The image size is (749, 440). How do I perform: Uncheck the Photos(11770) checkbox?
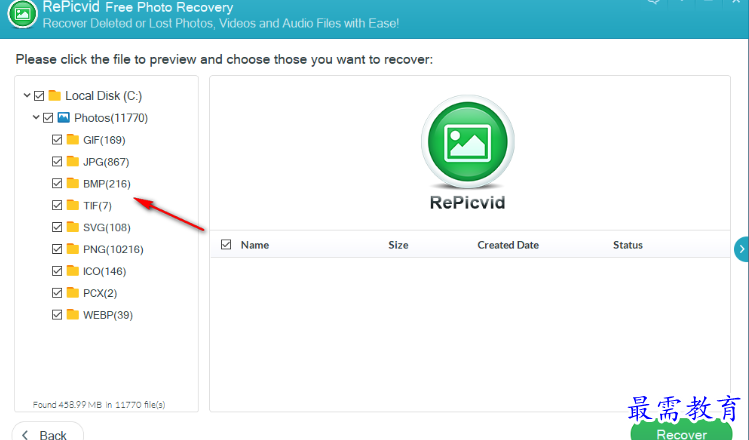(48, 118)
